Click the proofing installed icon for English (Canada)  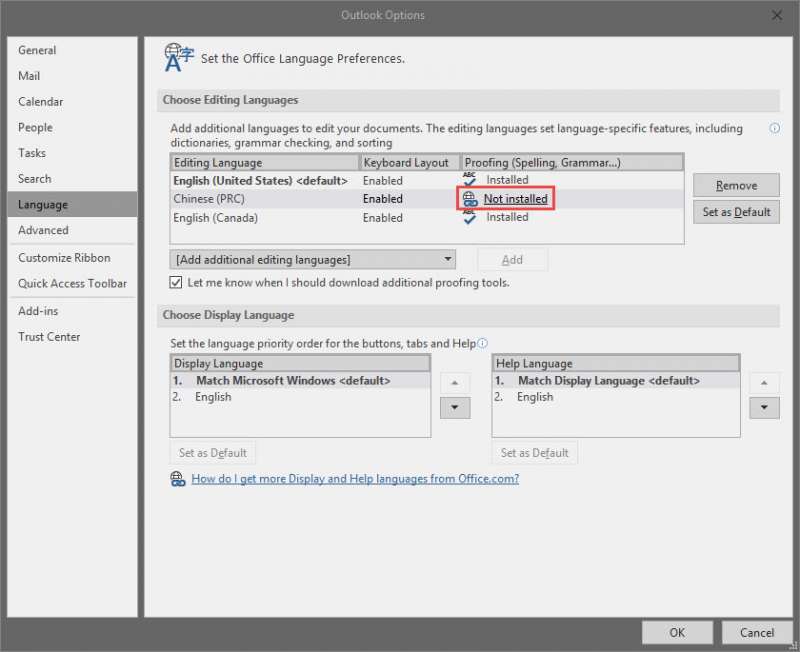click(x=469, y=217)
